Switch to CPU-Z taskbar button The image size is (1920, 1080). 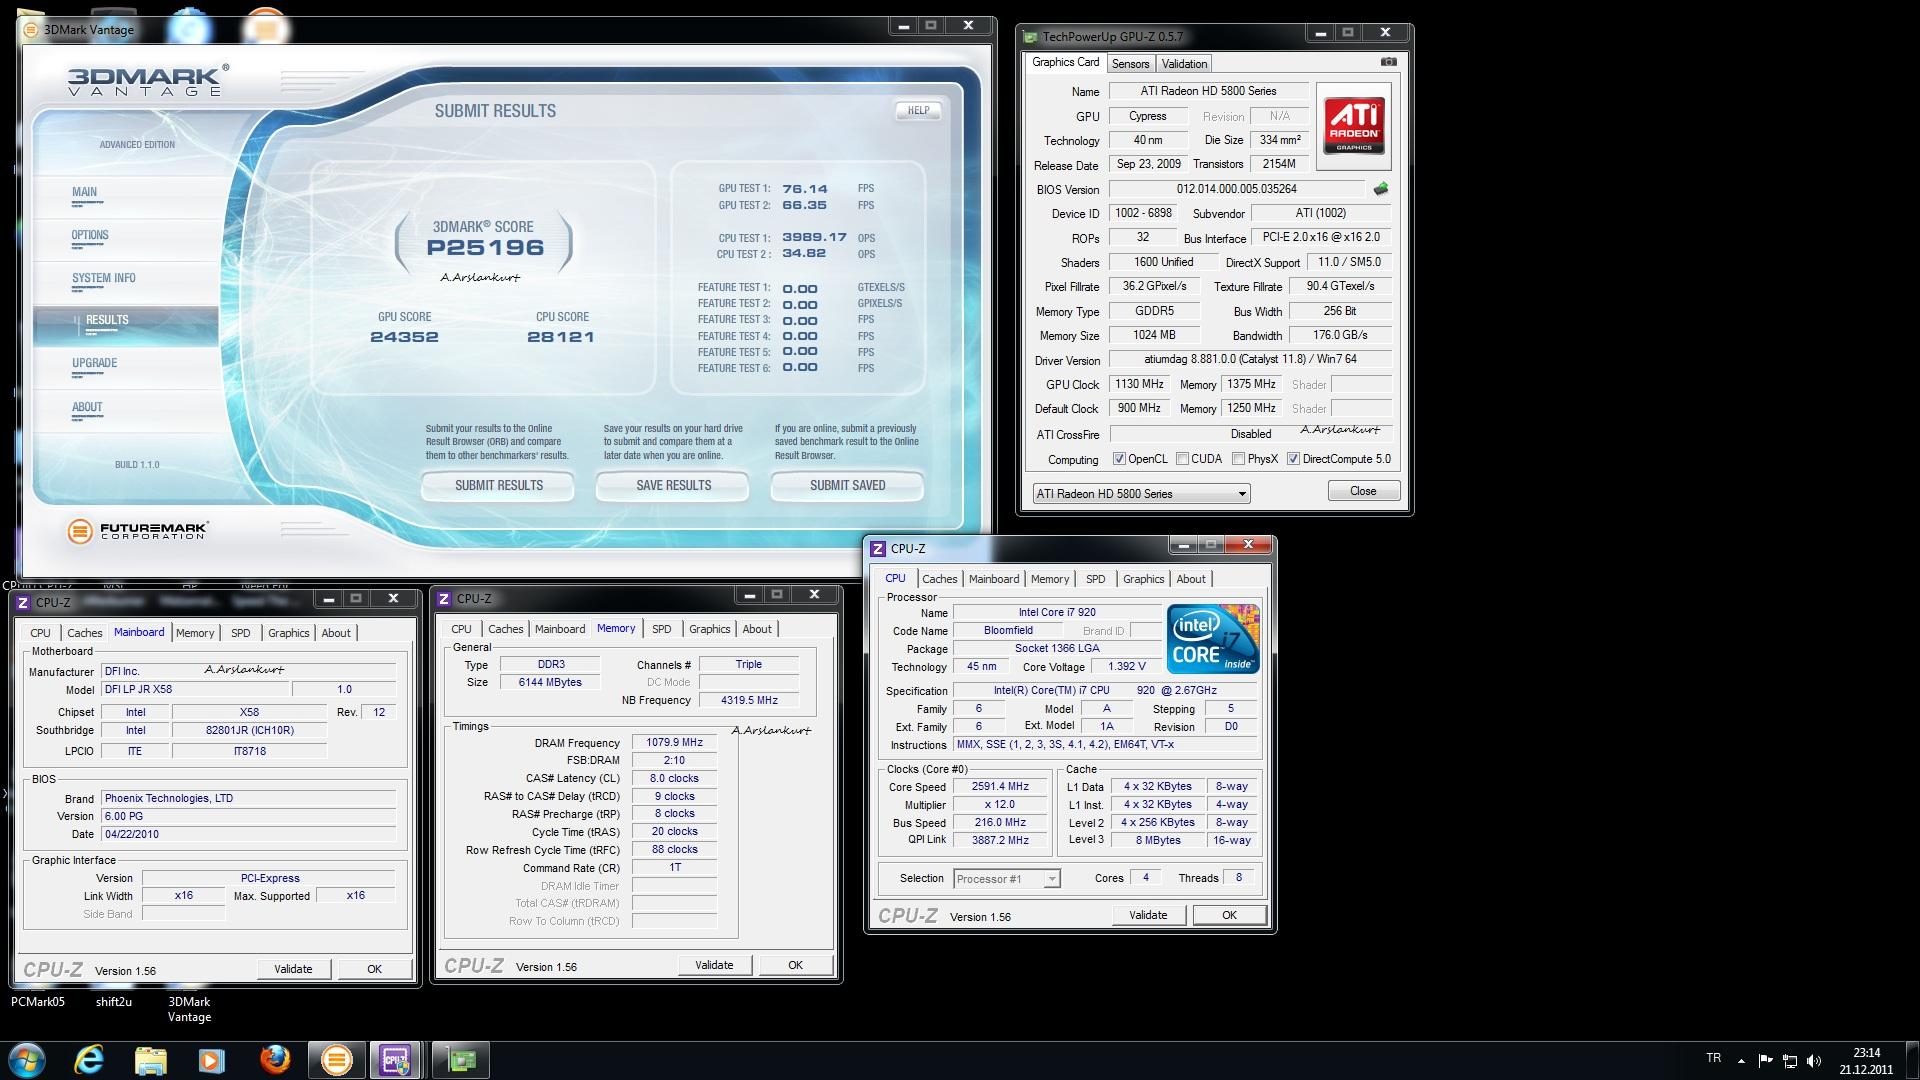[397, 1059]
